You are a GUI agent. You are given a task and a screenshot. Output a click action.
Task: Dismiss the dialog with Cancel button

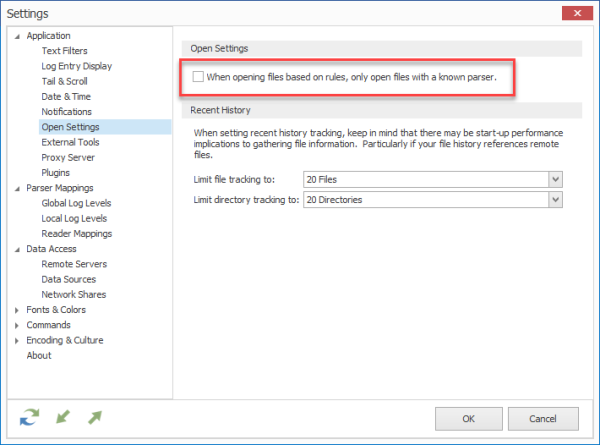point(543,419)
